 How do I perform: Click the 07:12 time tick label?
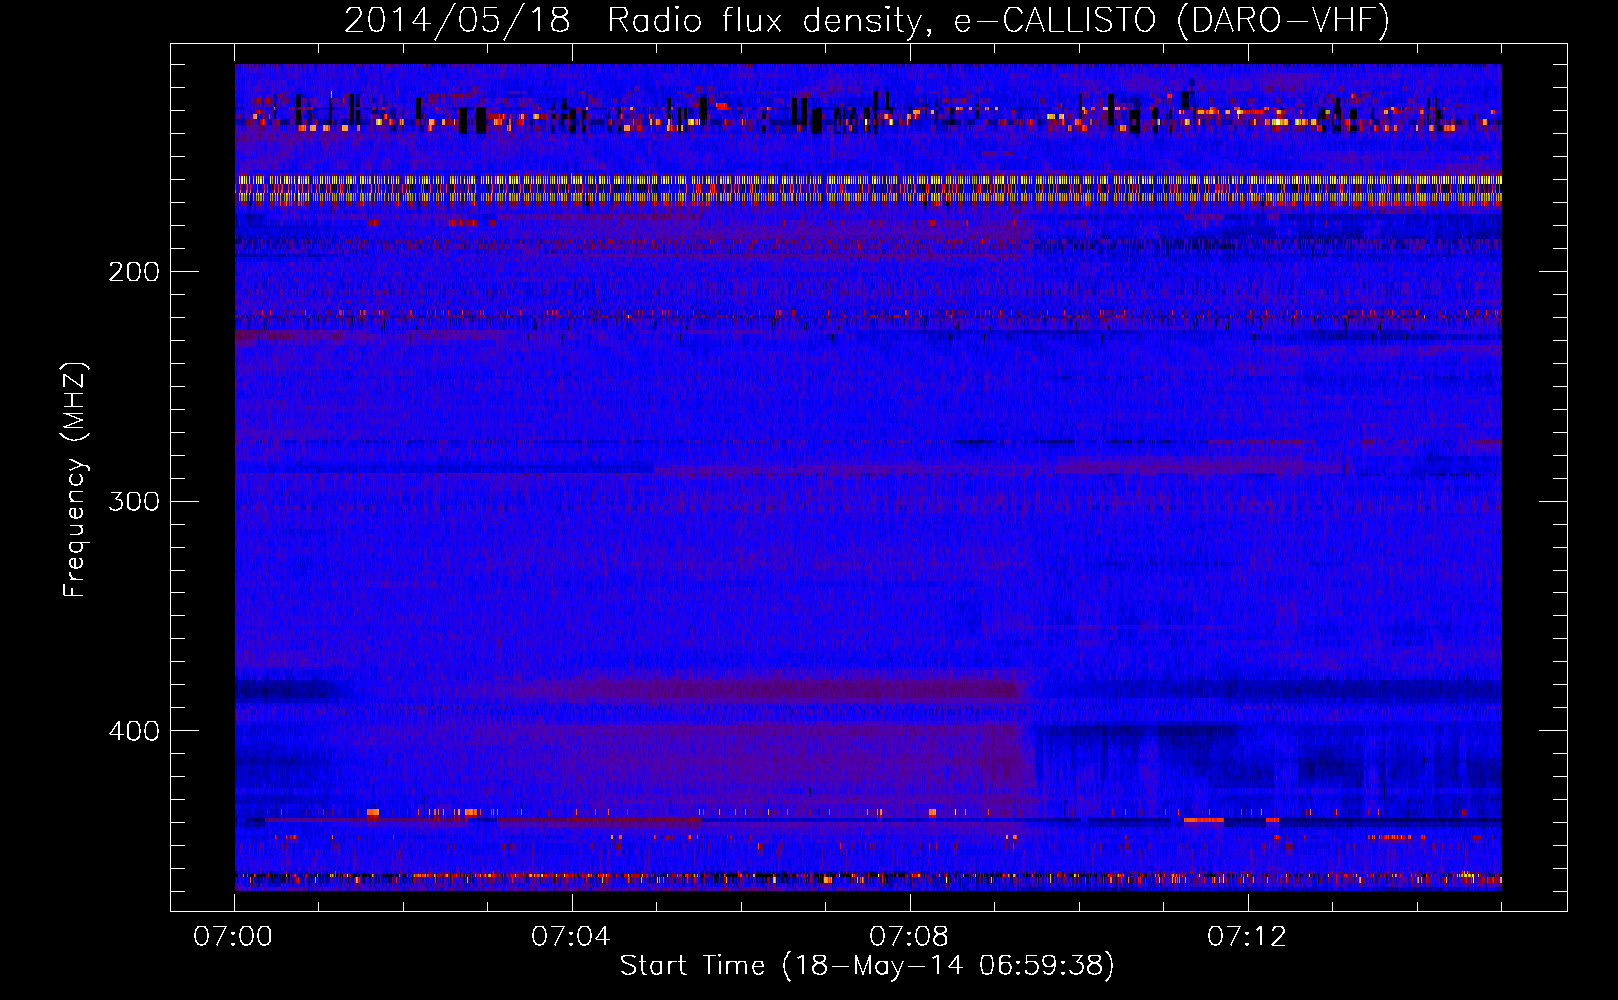point(1247,937)
